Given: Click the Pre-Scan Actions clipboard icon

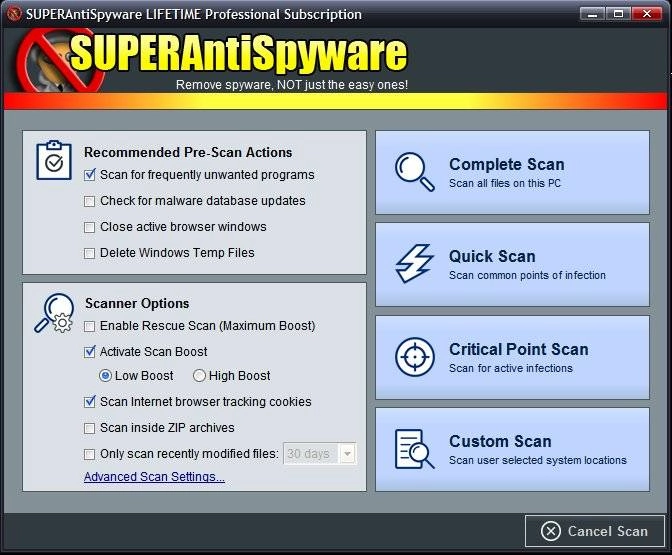Looking at the screenshot, I should [54, 160].
